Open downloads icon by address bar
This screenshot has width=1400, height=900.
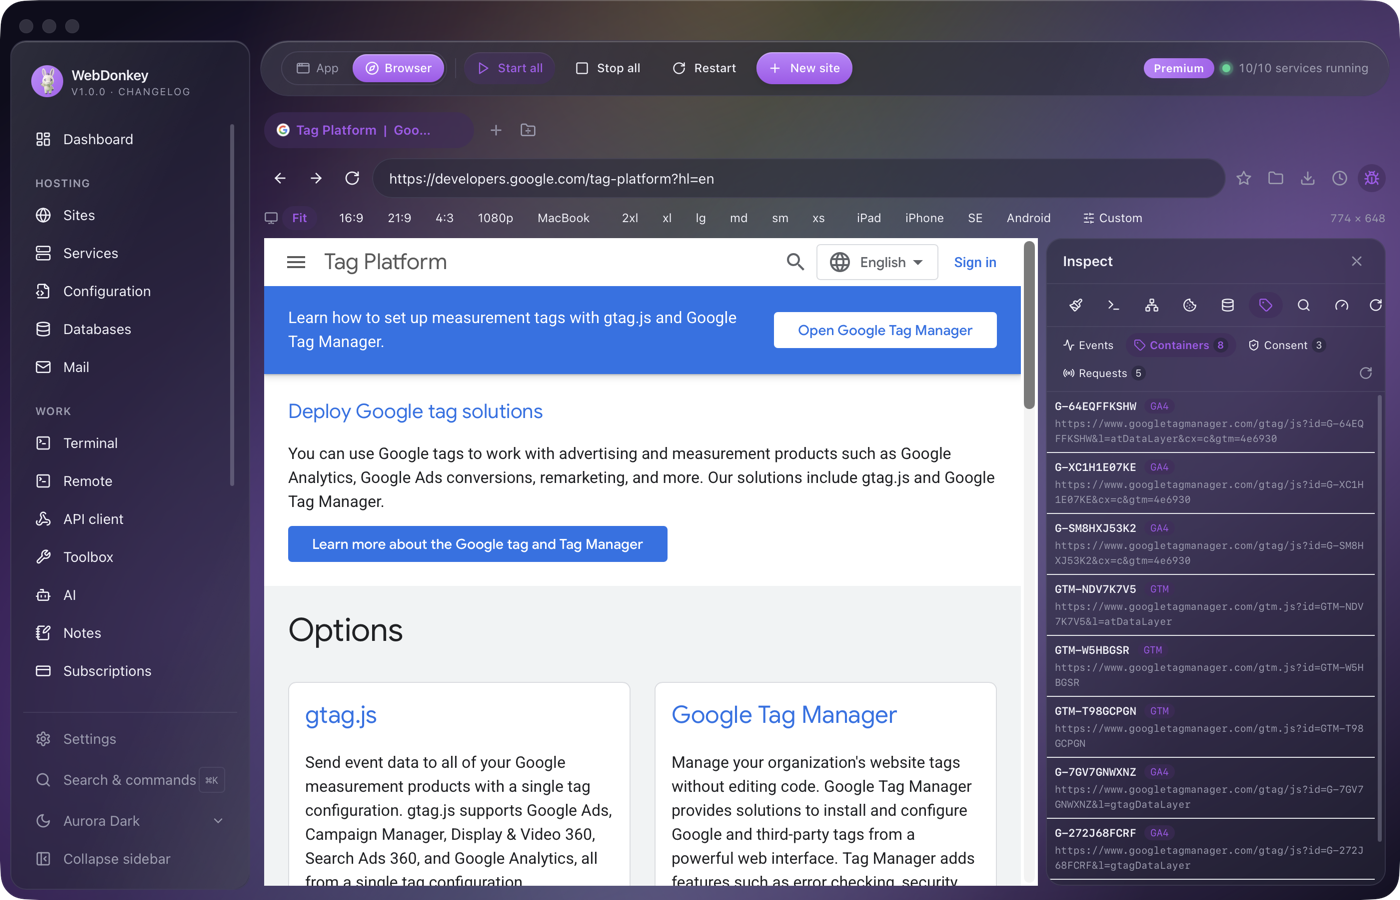click(x=1308, y=178)
